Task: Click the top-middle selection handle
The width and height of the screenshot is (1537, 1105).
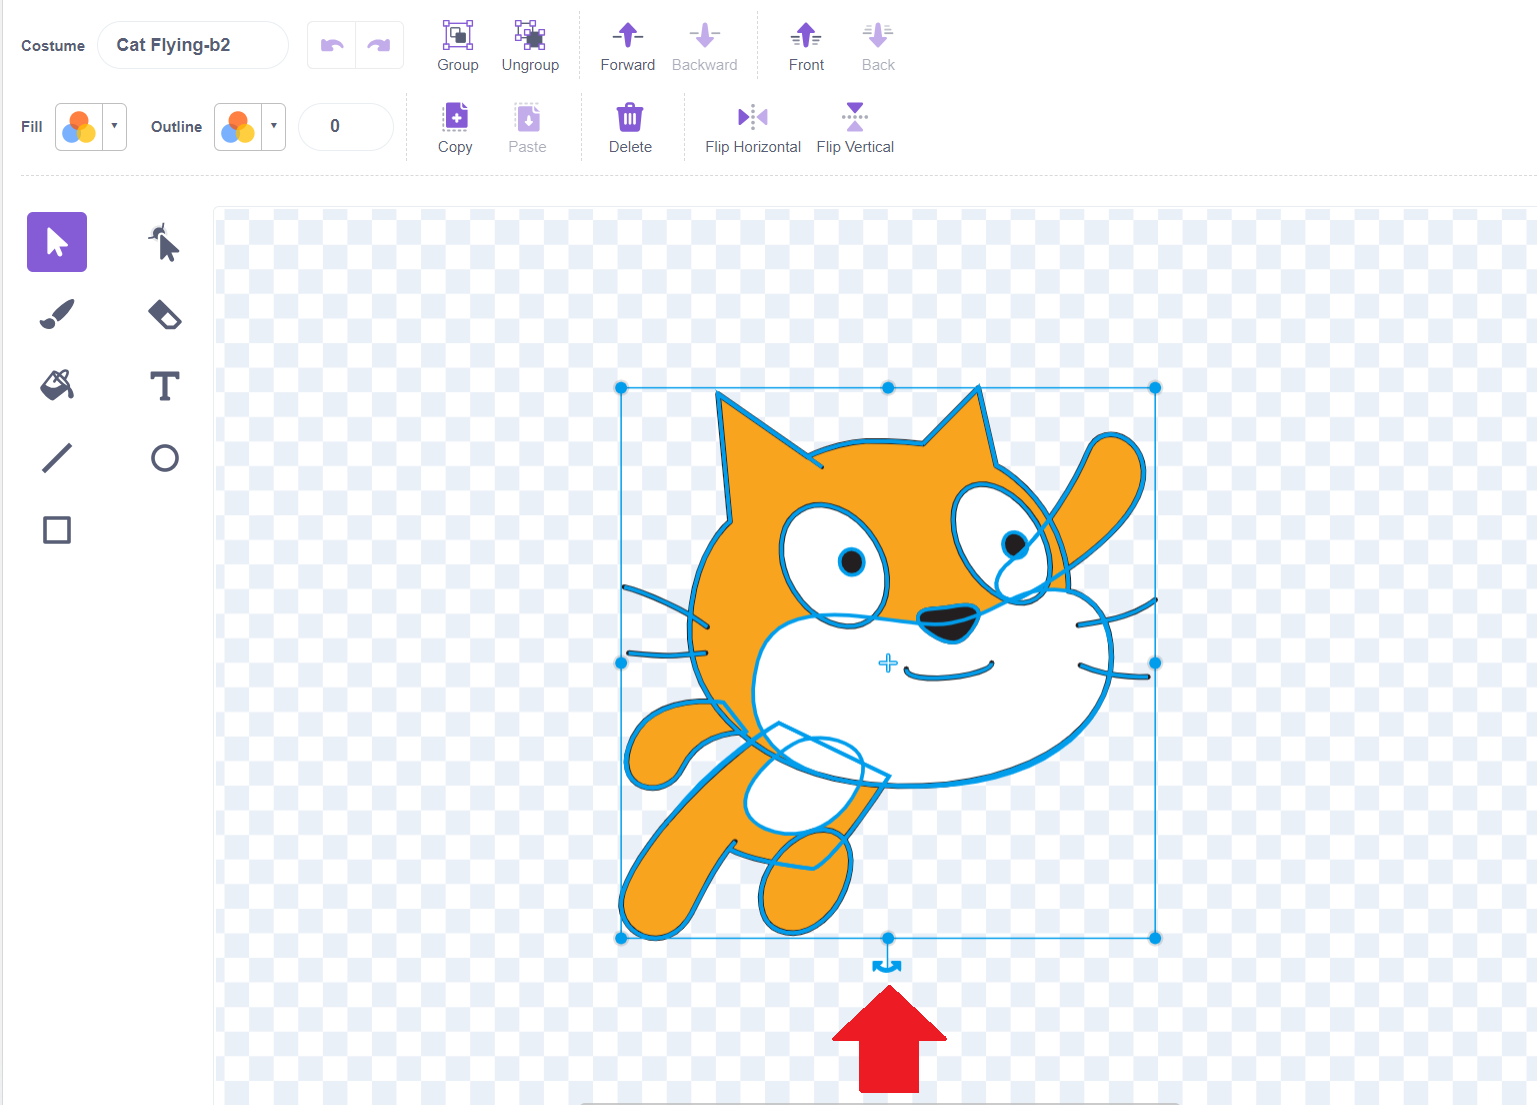Action: tap(888, 388)
